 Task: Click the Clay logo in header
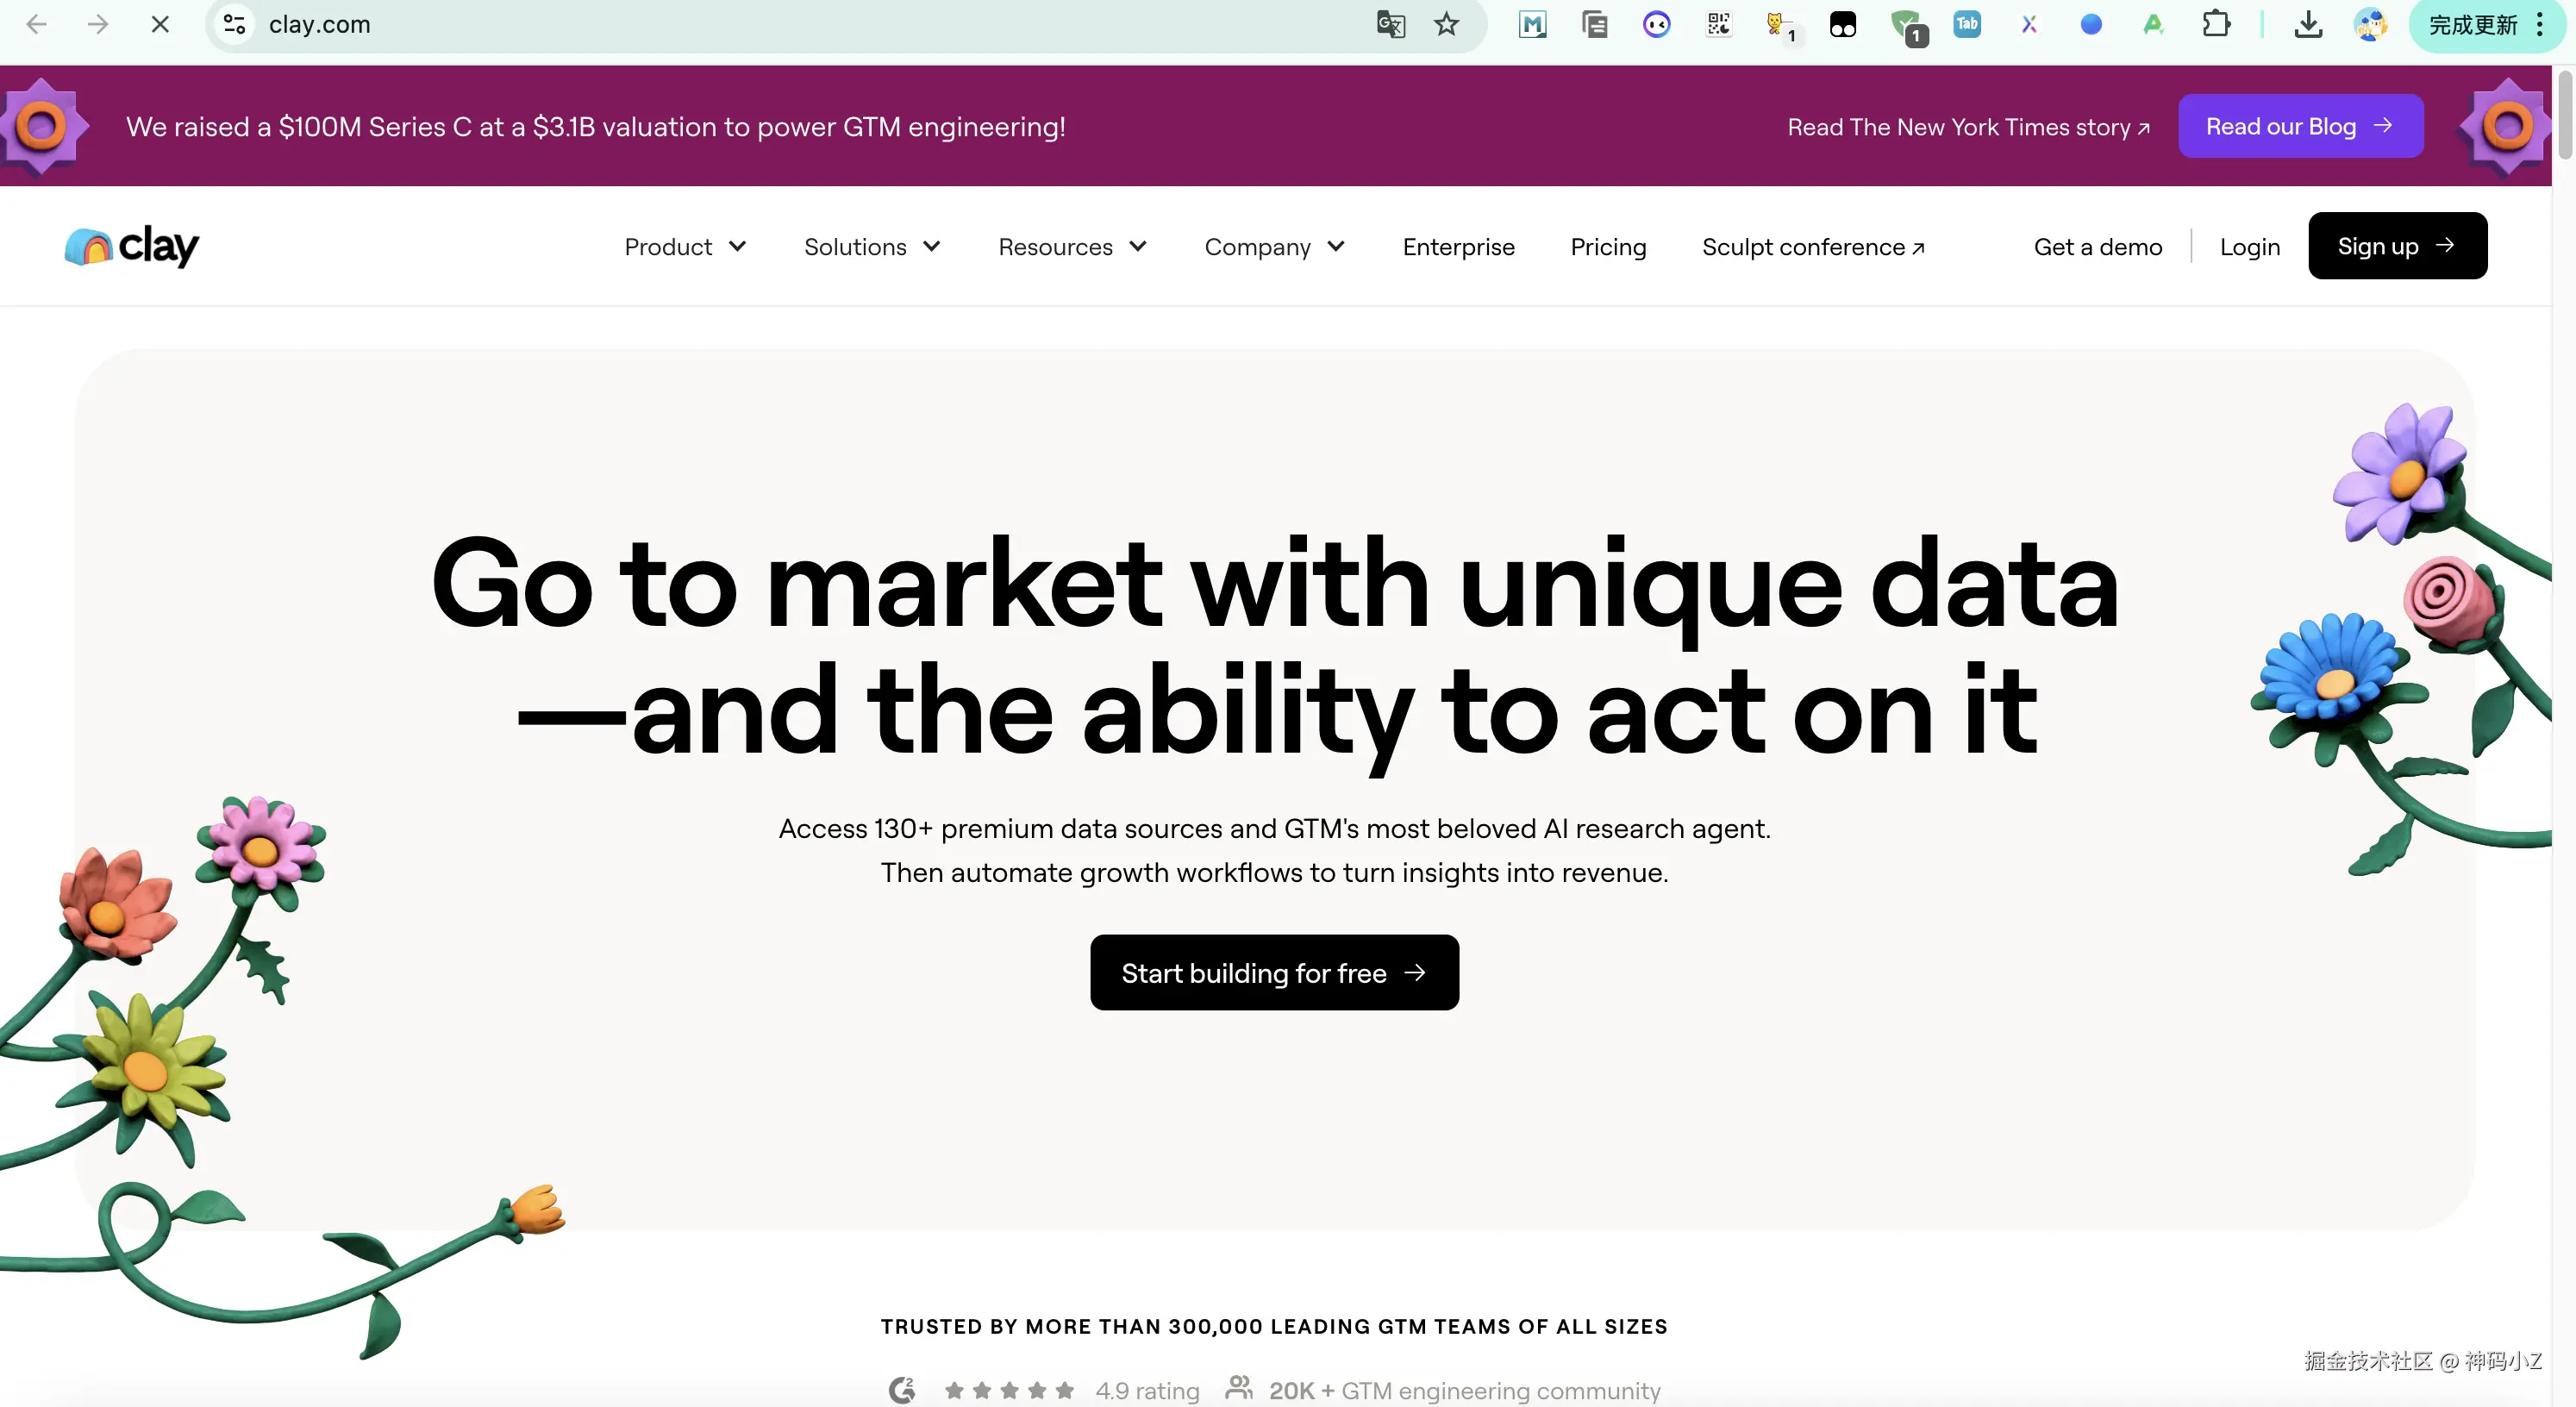[132, 246]
